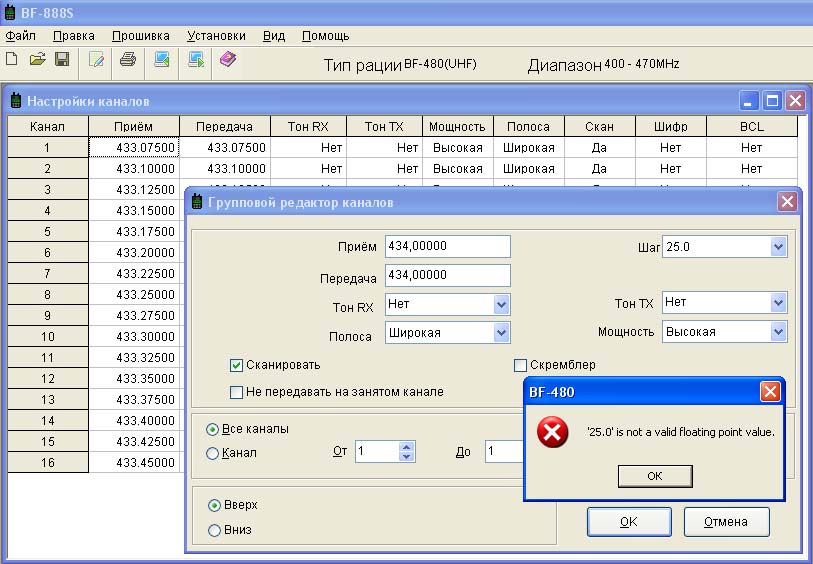This screenshot has height=564, width=813.
Task: Click the radio icon in the Групповой редактор title
Action: pos(197,202)
